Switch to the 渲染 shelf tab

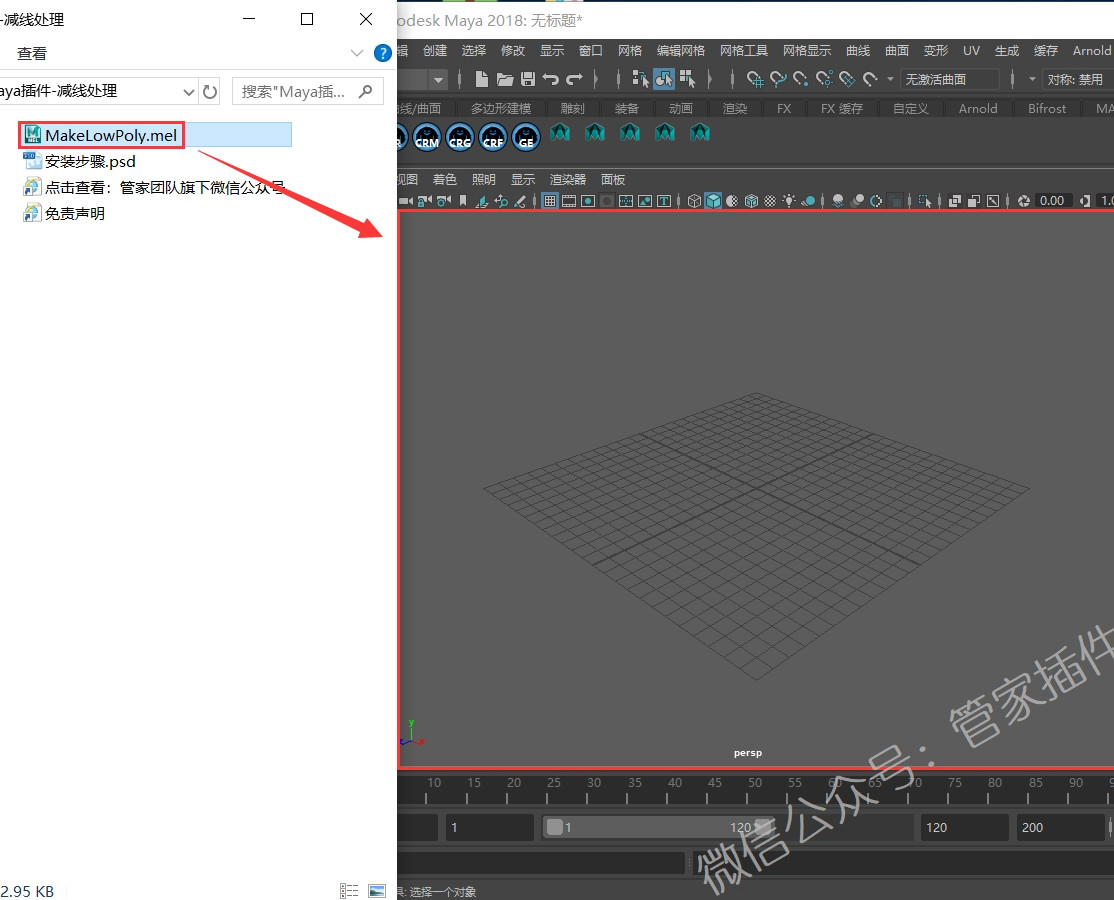coord(735,109)
